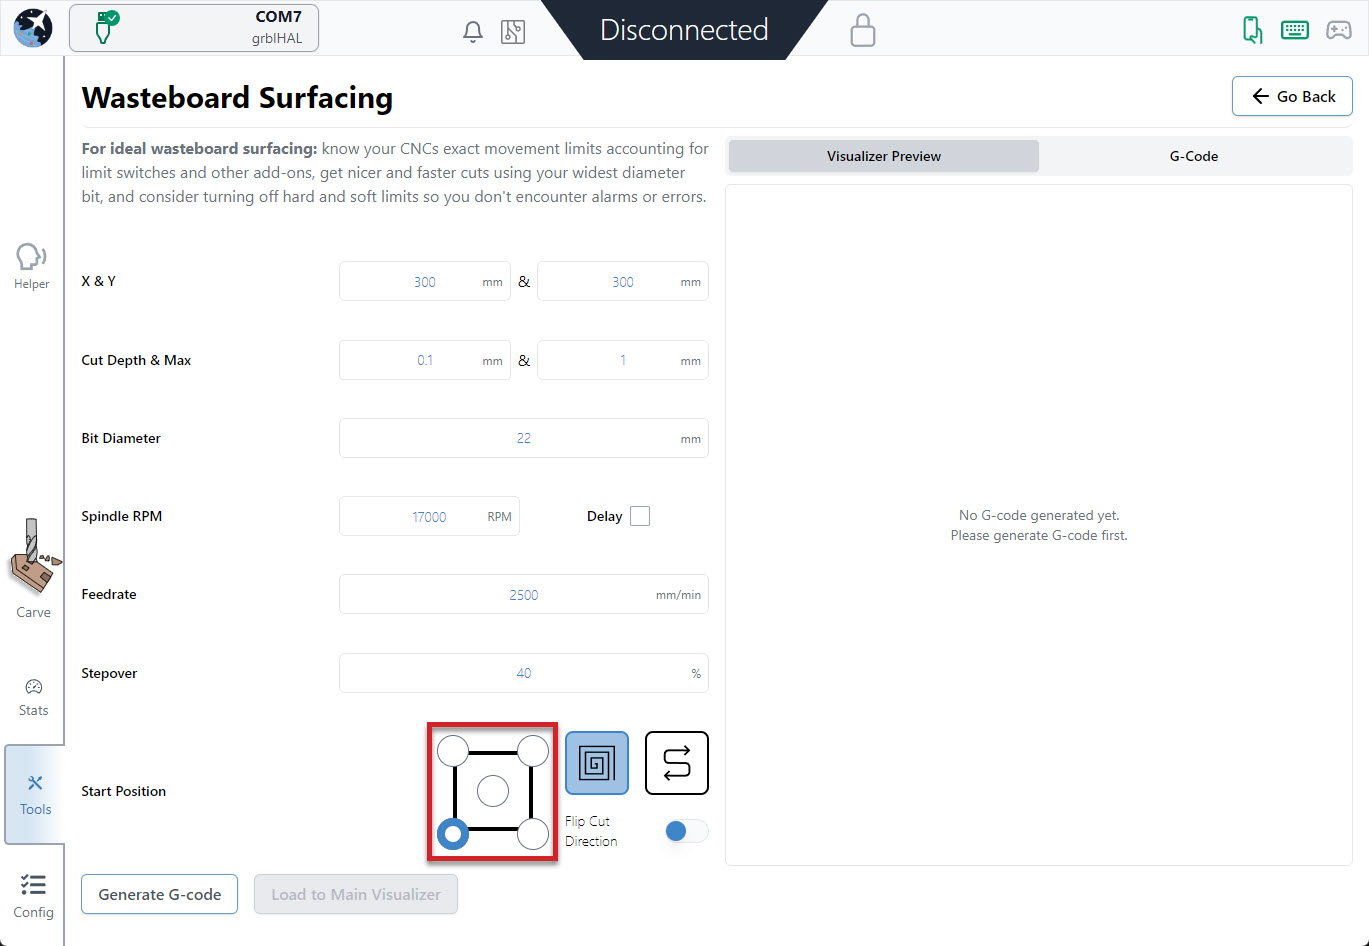Click the Go Back button
1369x946 pixels.
pyautogui.click(x=1292, y=97)
